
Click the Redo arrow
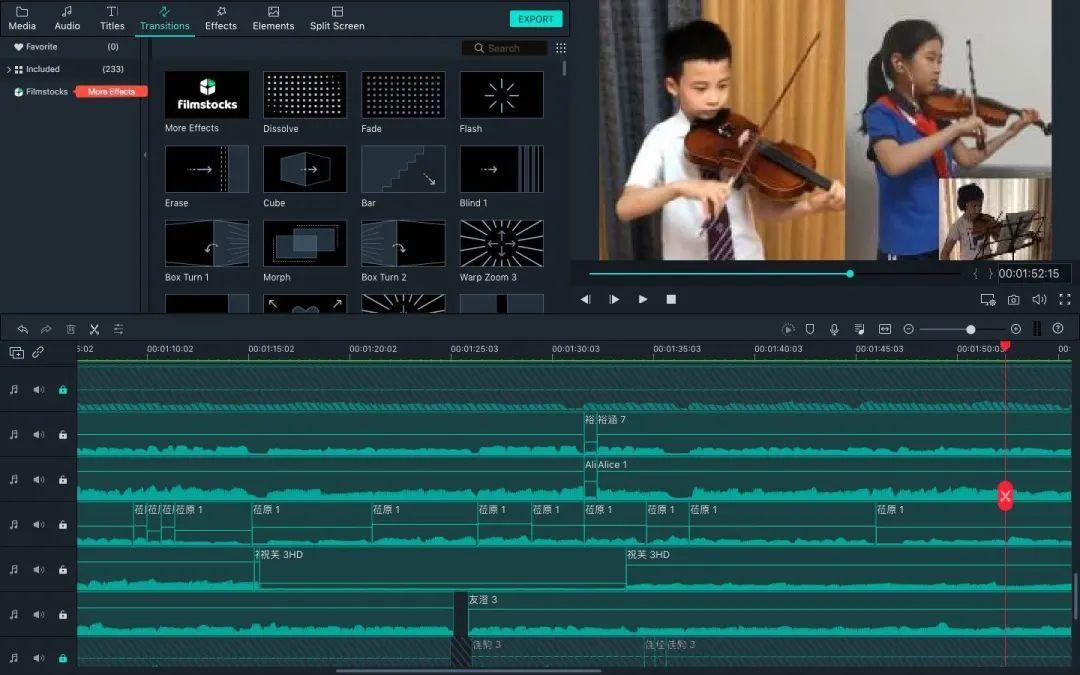pyautogui.click(x=46, y=329)
